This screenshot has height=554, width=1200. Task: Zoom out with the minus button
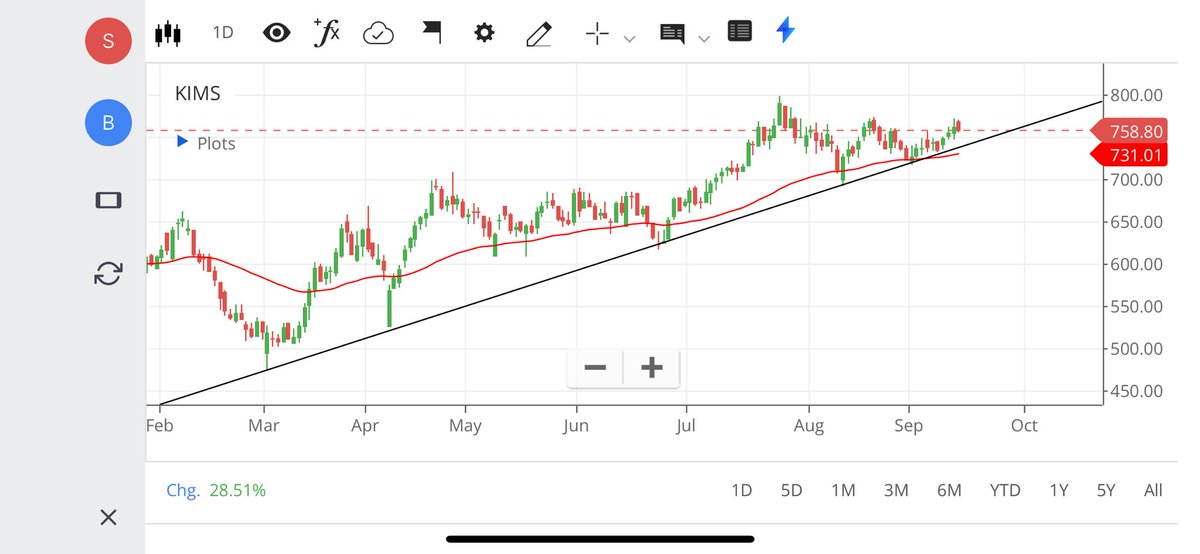coord(595,368)
